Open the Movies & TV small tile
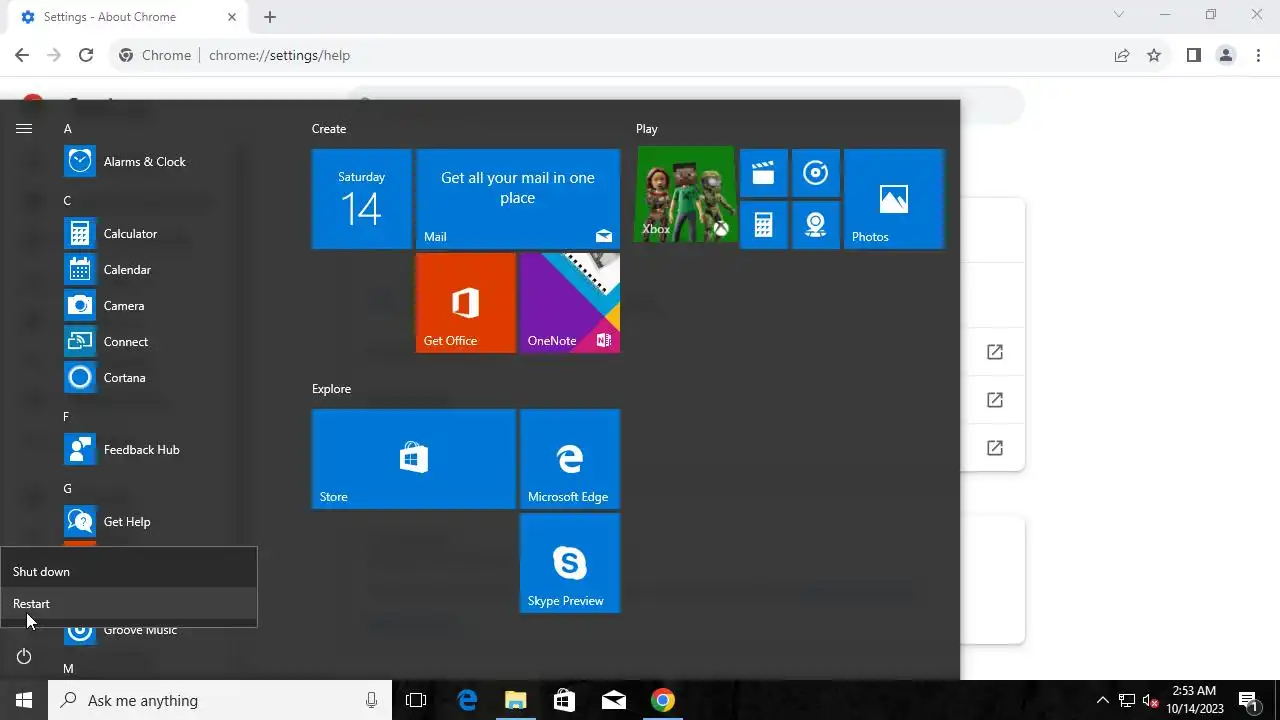The height and width of the screenshot is (720, 1280). point(764,173)
